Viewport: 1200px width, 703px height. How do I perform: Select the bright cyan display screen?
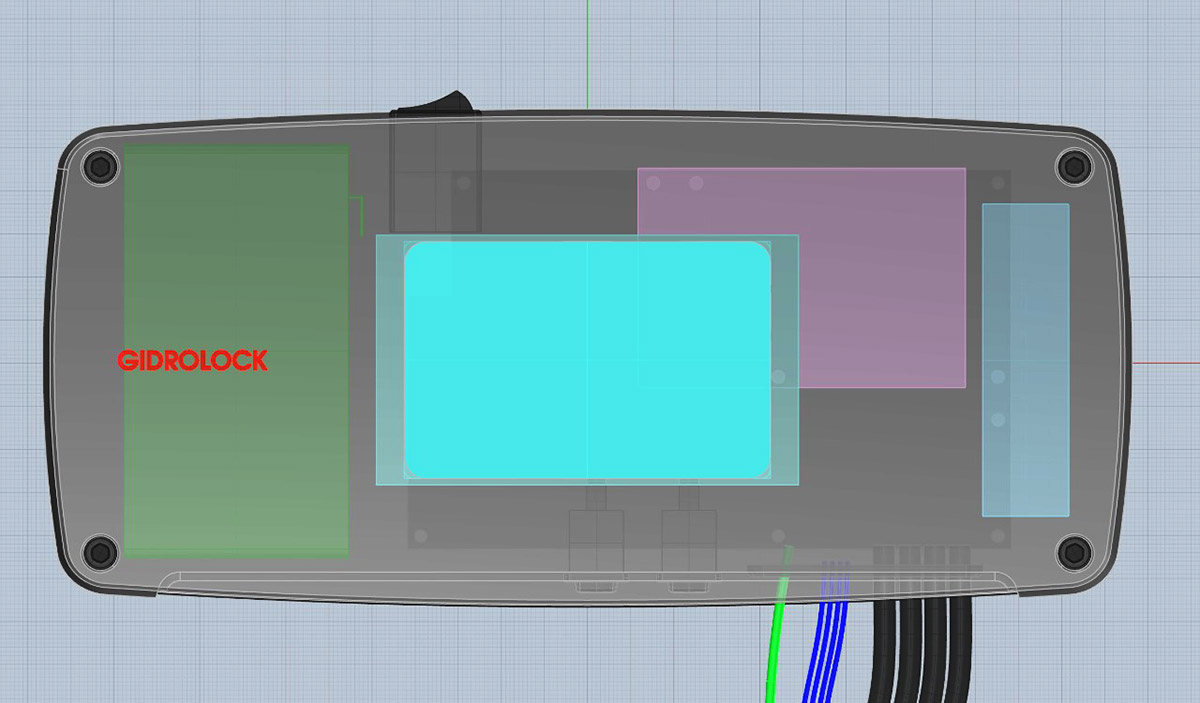pyautogui.click(x=587, y=360)
